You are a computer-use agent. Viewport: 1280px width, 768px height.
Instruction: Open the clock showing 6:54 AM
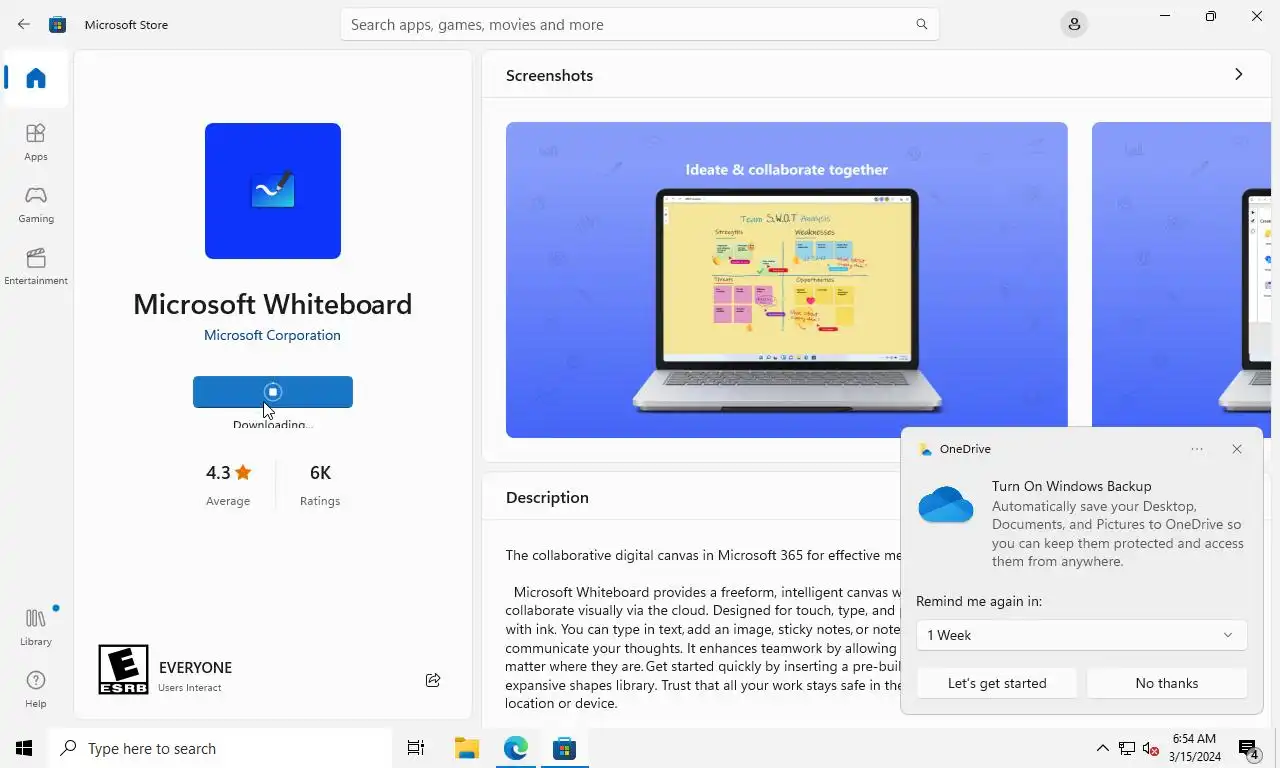pyautogui.click(x=1194, y=748)
